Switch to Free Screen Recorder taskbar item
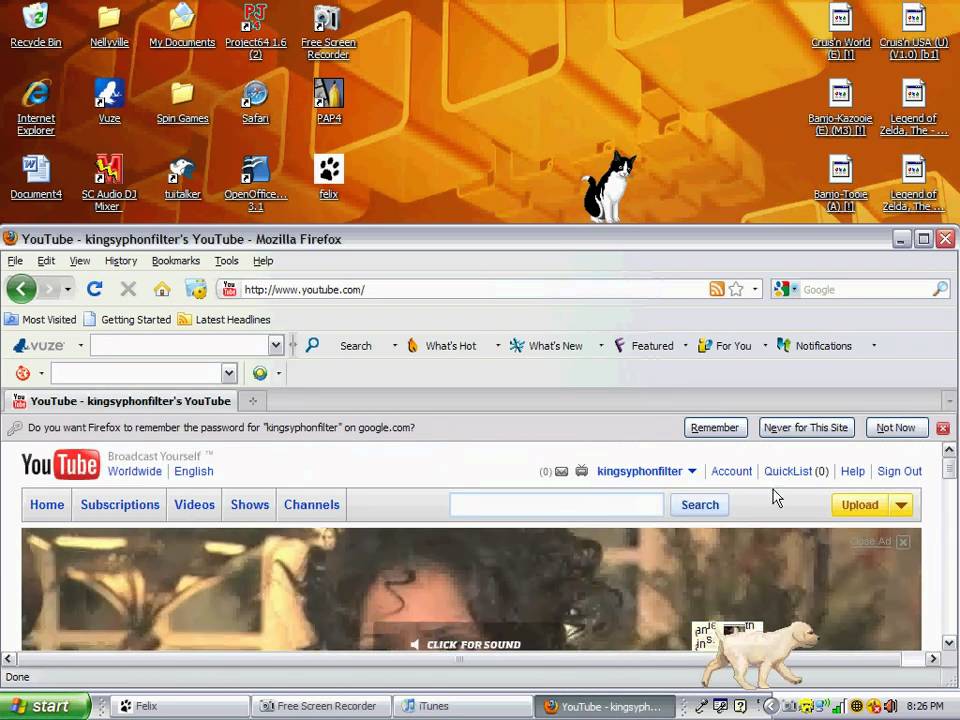Viewport: 960px width, 720px height. click(321, 706)
